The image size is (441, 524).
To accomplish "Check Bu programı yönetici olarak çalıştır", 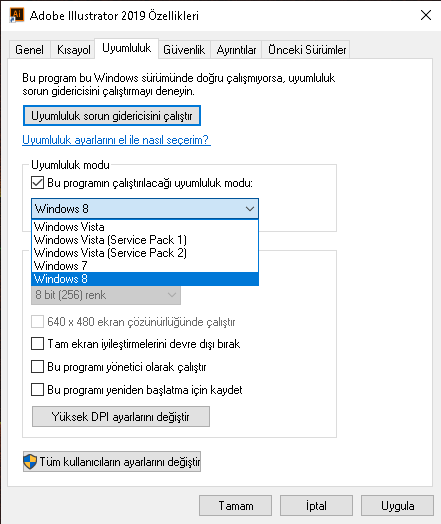I will pos(37,367).
